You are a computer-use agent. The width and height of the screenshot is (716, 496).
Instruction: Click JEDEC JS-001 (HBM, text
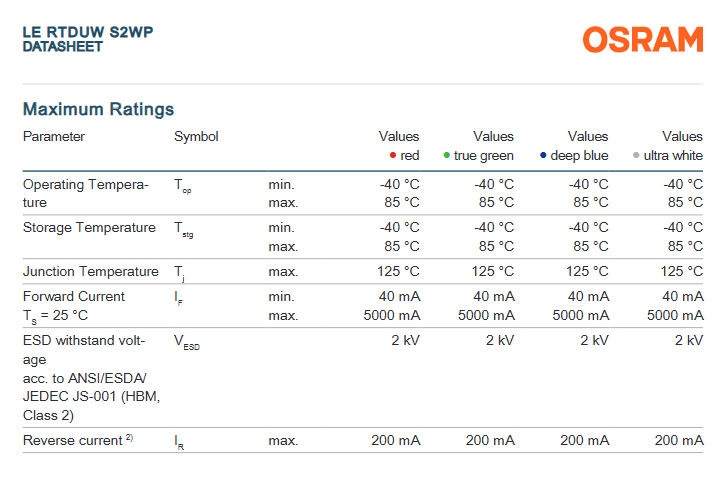pos(91,396)
